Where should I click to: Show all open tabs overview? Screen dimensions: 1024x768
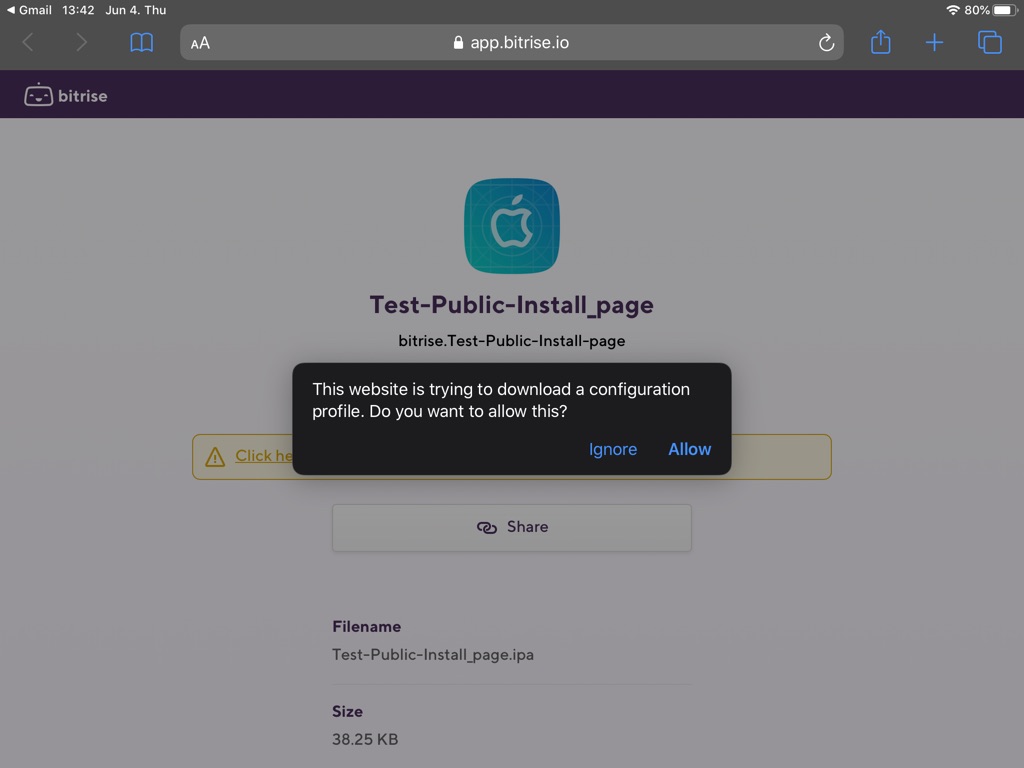pyautogui.click(x=989, y=42)
